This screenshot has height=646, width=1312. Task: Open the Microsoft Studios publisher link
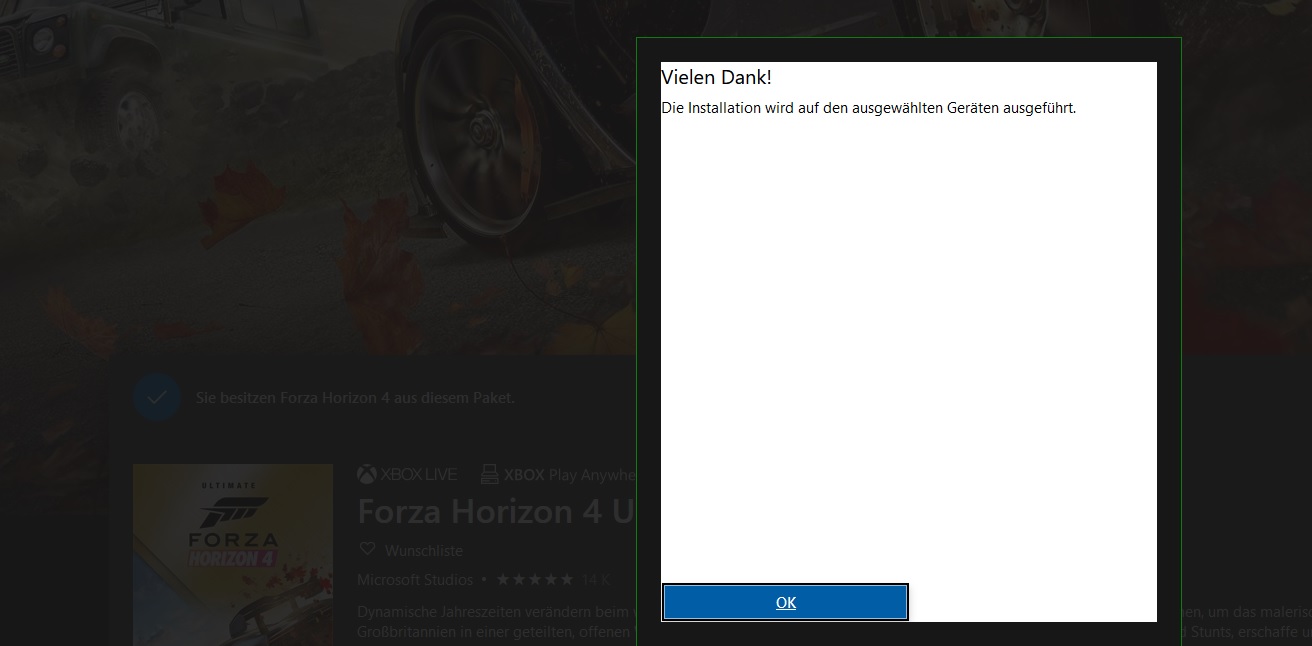tap(414, 579)
